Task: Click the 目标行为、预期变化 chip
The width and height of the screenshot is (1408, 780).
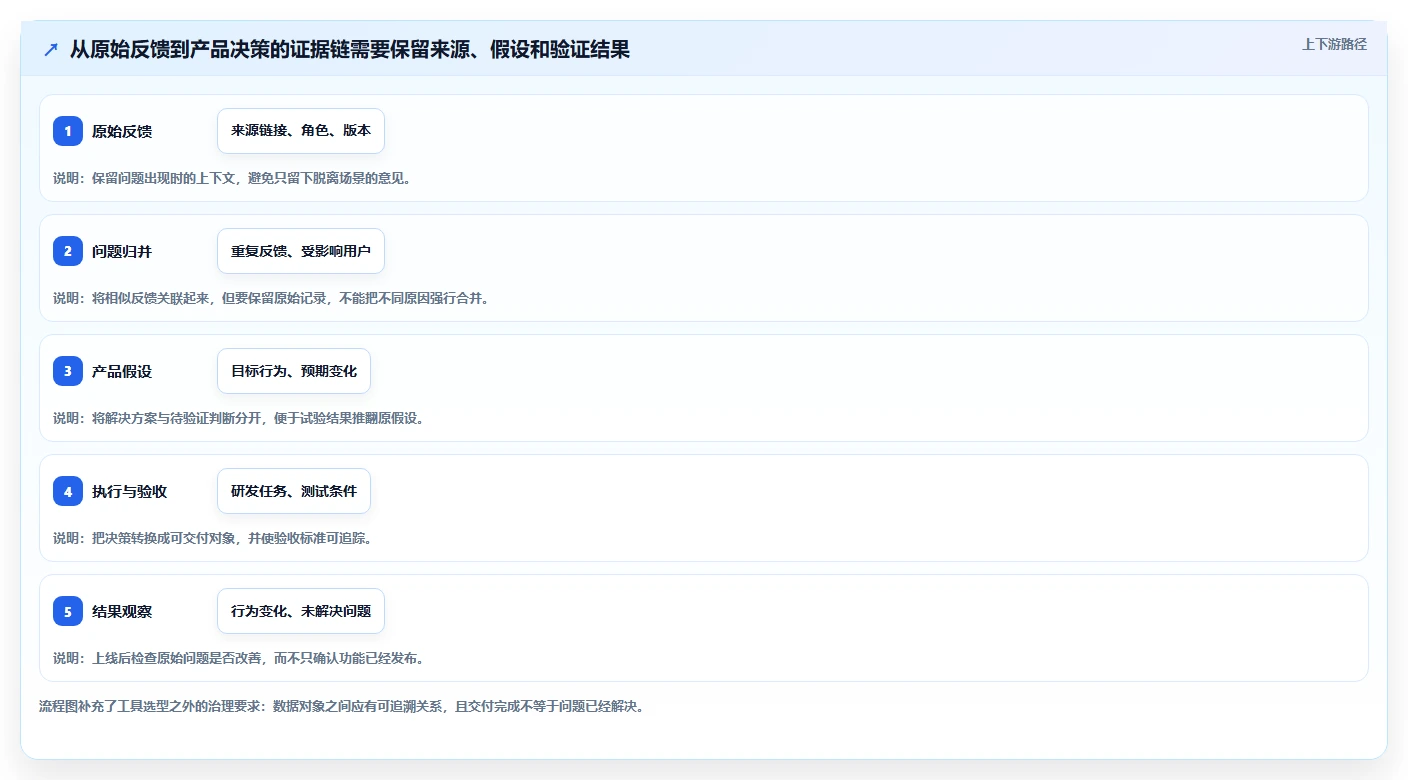Action: 294,371
